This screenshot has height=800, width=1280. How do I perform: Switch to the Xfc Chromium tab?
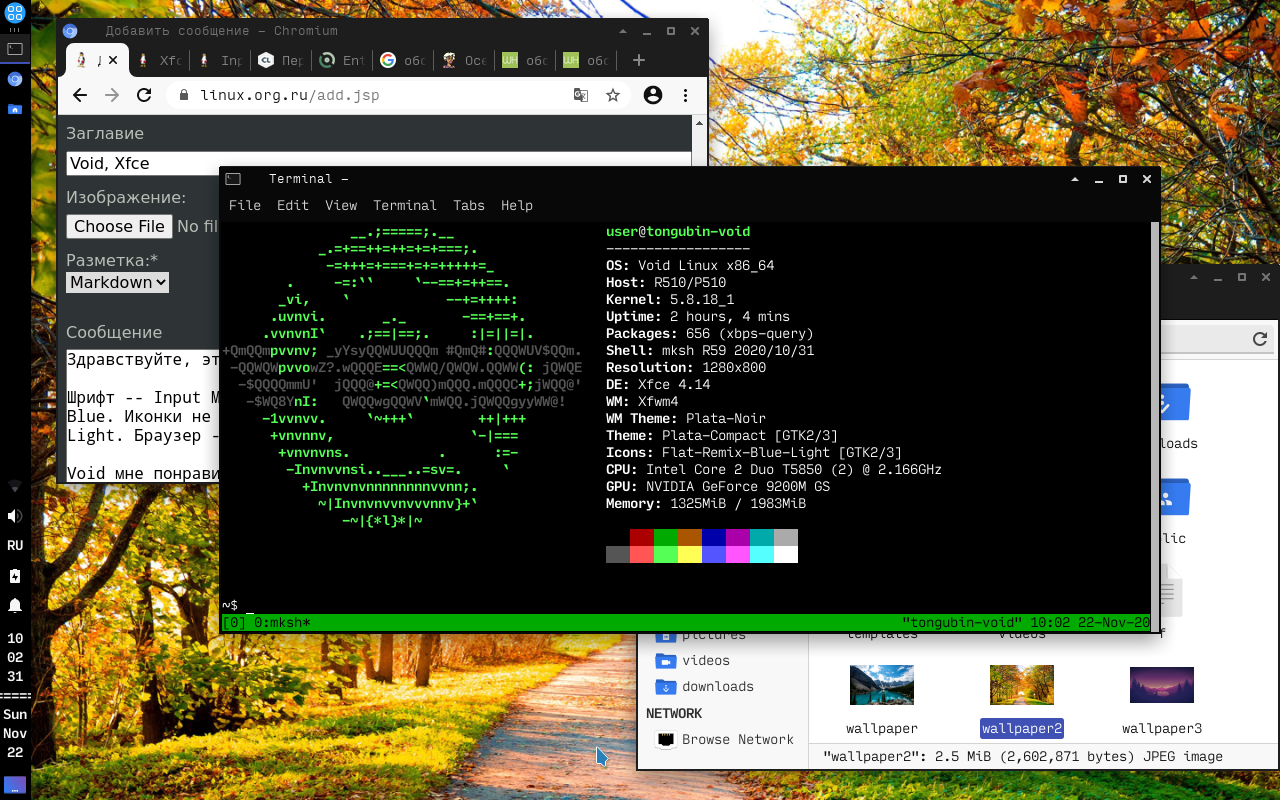click(x=159, y=60)
